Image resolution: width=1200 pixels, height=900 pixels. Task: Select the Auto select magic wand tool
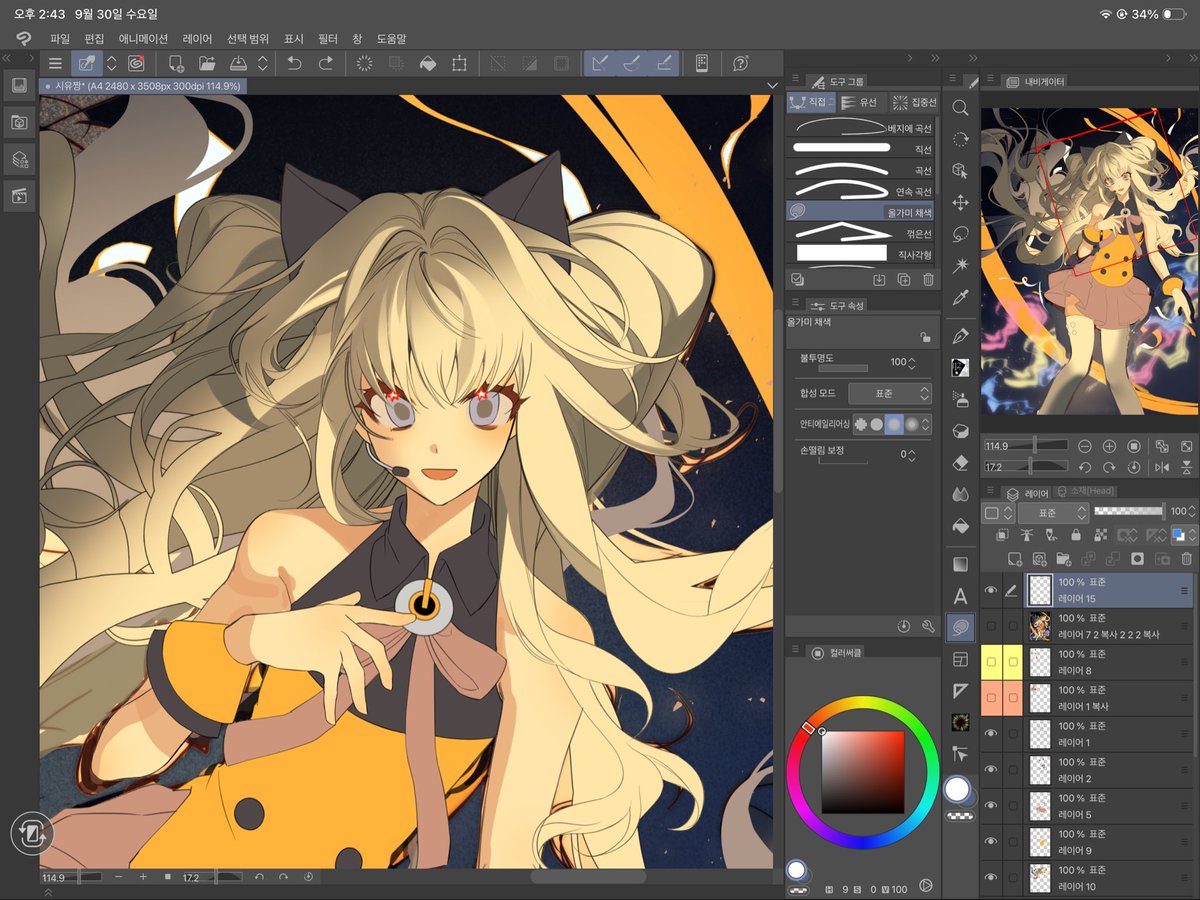point(960,265)
